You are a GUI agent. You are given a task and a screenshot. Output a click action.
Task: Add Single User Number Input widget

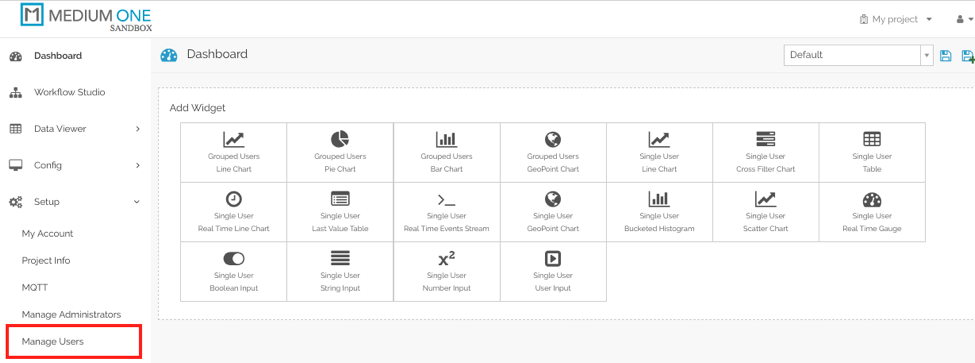pos(446,272)
